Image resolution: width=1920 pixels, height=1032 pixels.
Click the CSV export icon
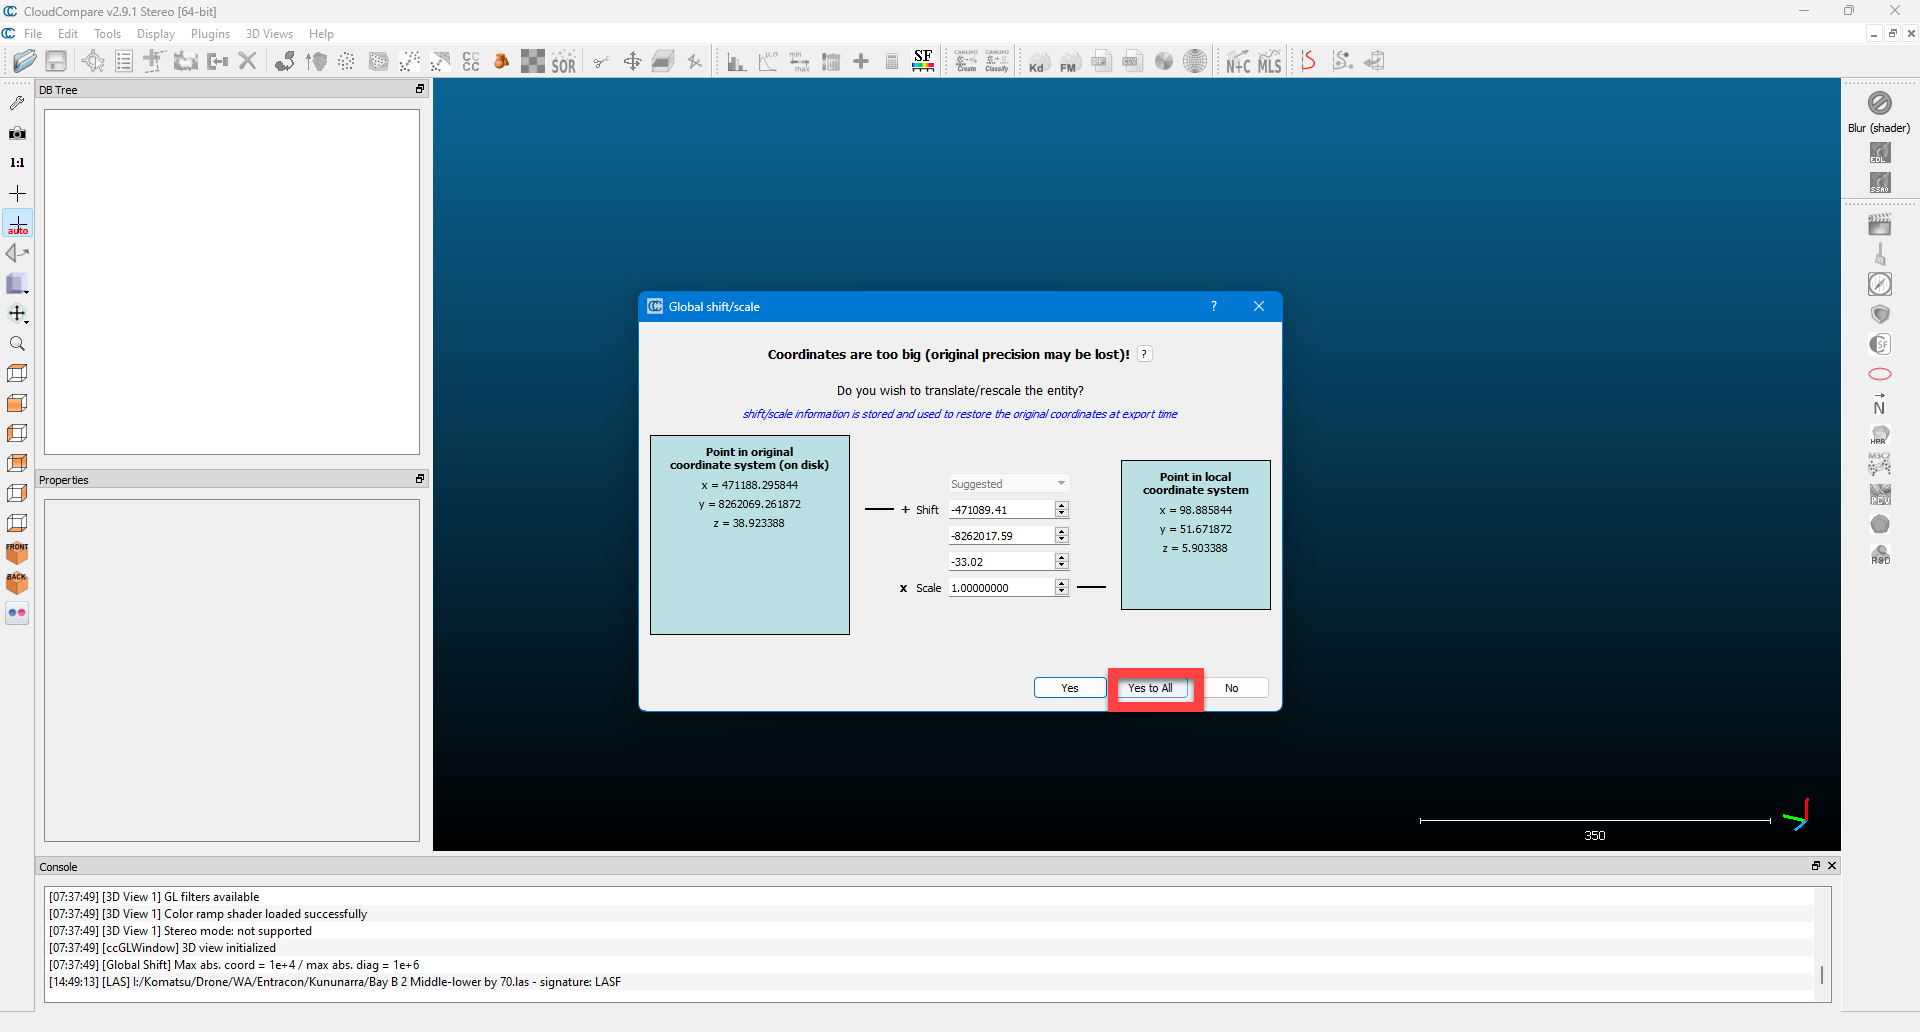coord(1132,61)
